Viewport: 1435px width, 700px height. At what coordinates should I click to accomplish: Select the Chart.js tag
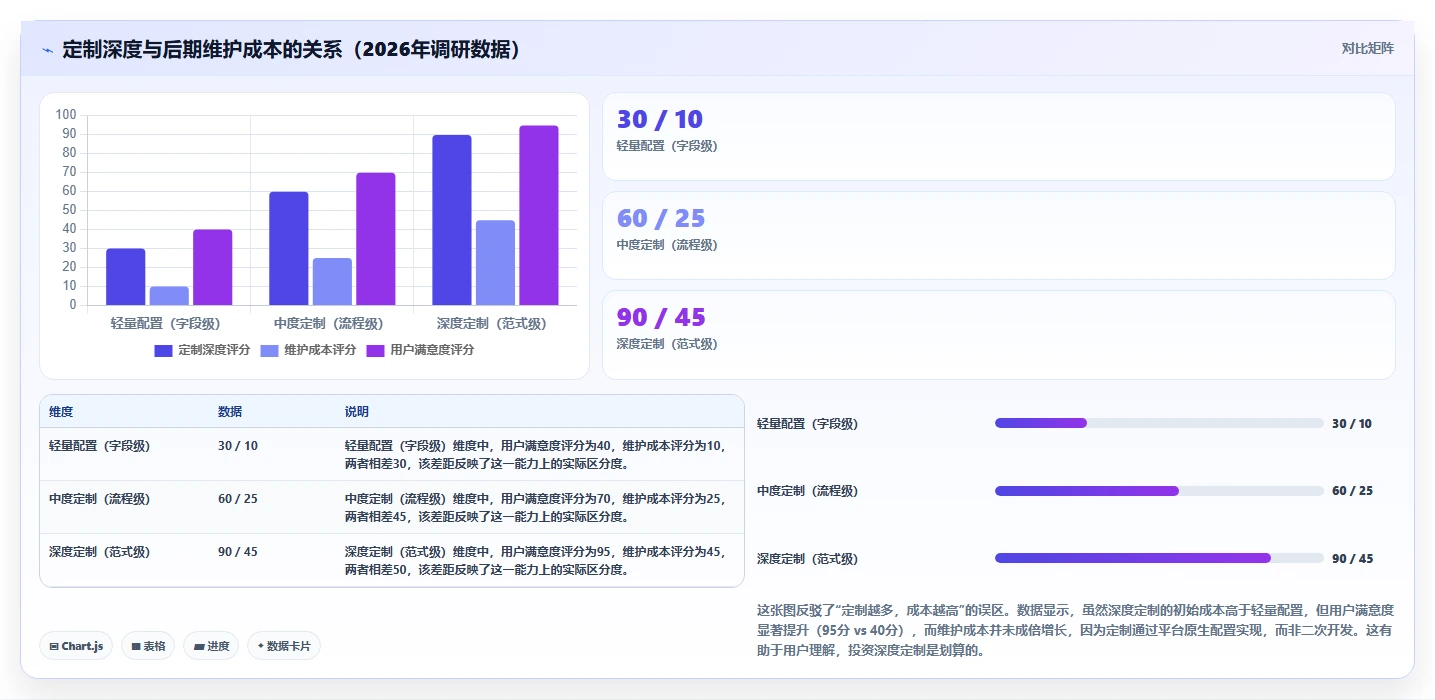76,646
